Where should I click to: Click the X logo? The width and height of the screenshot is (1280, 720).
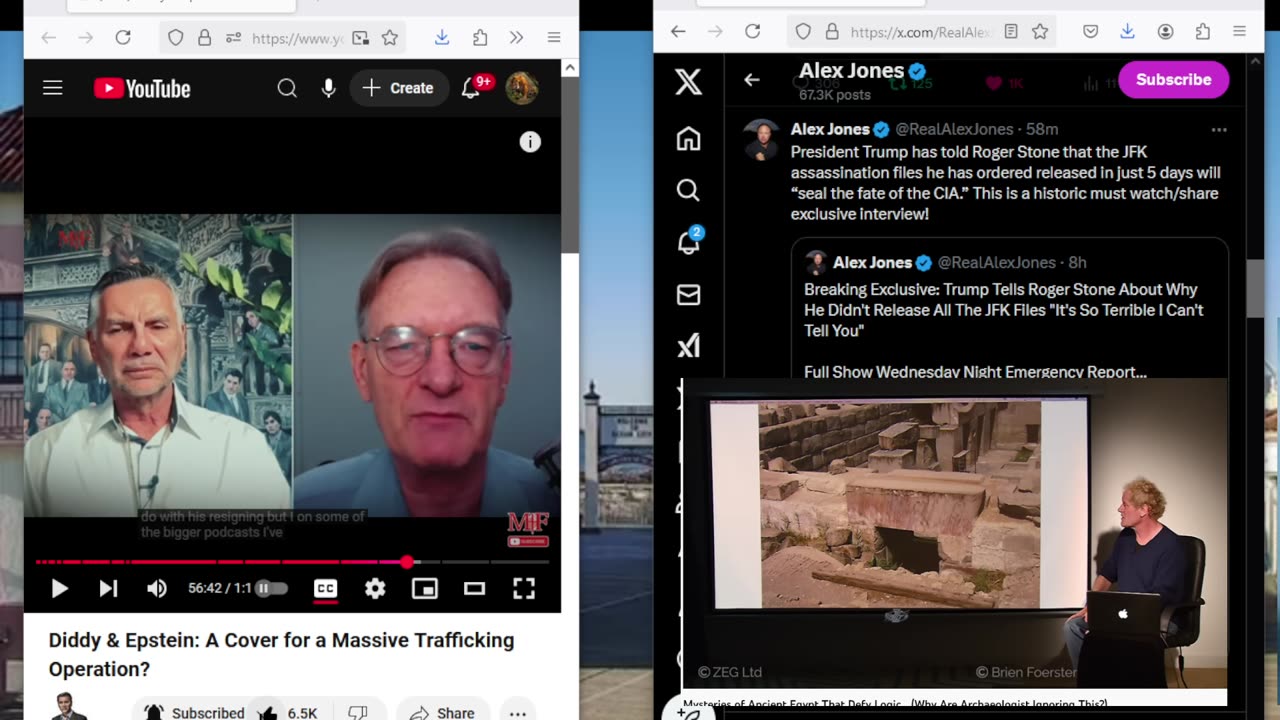(x=688, y=81)
